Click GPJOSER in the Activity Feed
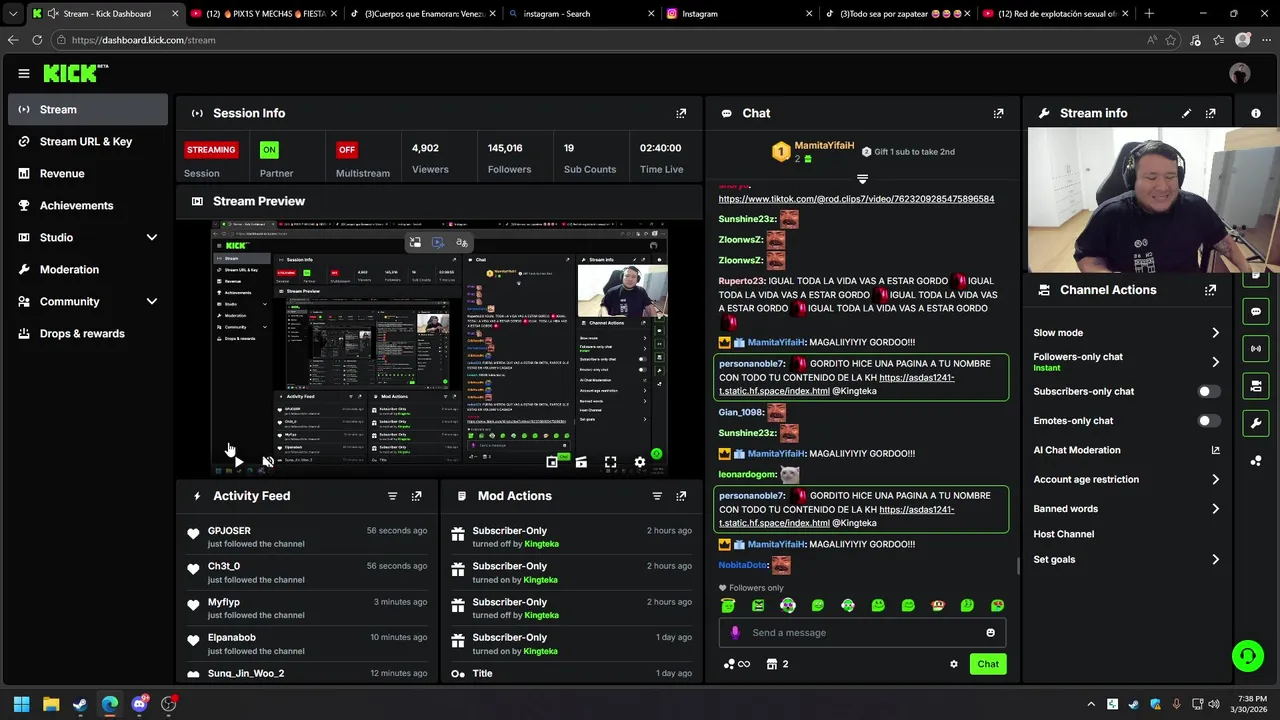This screenshot has height=720, width=1280. tap(229, 531)
